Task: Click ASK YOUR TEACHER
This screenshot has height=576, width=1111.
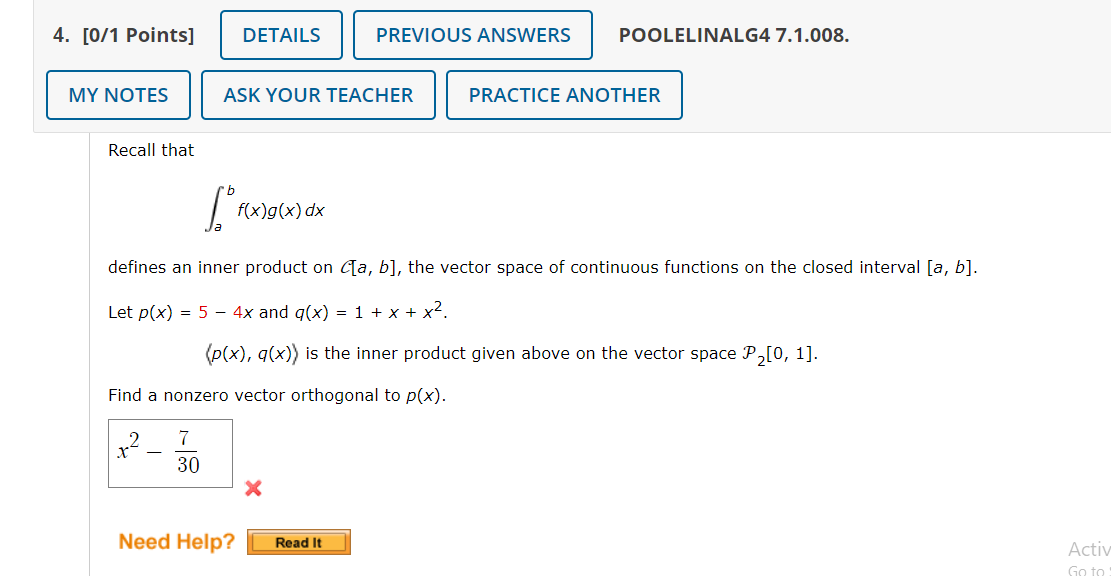Action: [317, 94]
